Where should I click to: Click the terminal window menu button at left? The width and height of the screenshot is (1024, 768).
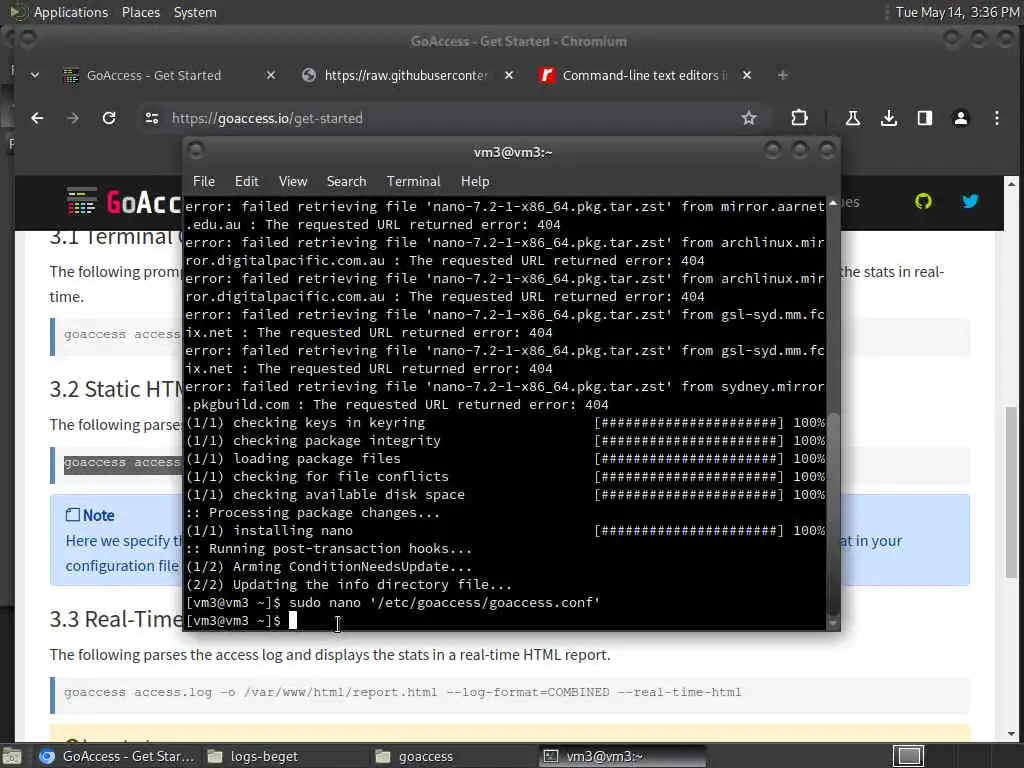(195, 151)
